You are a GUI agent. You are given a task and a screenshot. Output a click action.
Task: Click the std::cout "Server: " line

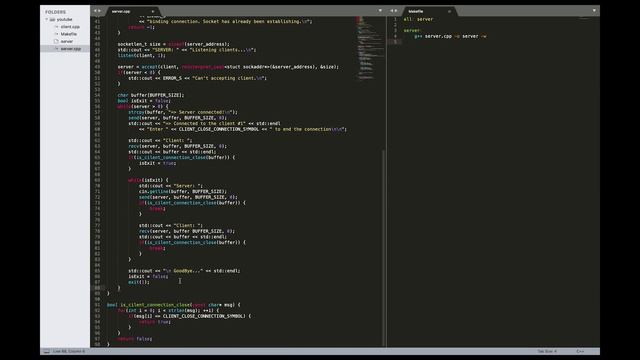point(171,186)
